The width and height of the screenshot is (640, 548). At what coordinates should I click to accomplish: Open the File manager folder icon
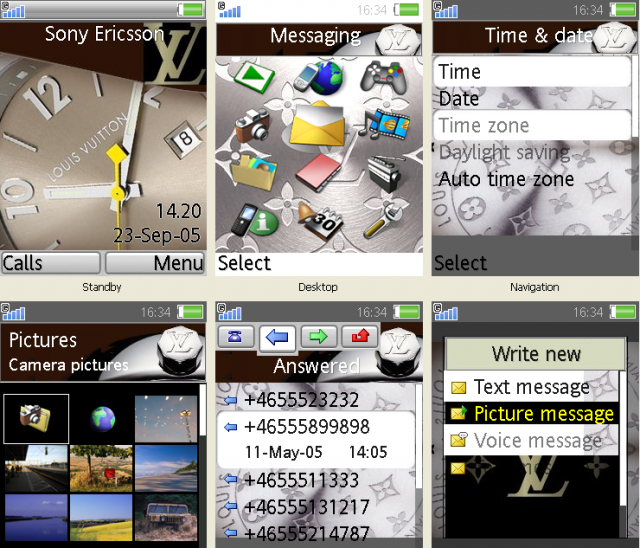tap(253, 173)
